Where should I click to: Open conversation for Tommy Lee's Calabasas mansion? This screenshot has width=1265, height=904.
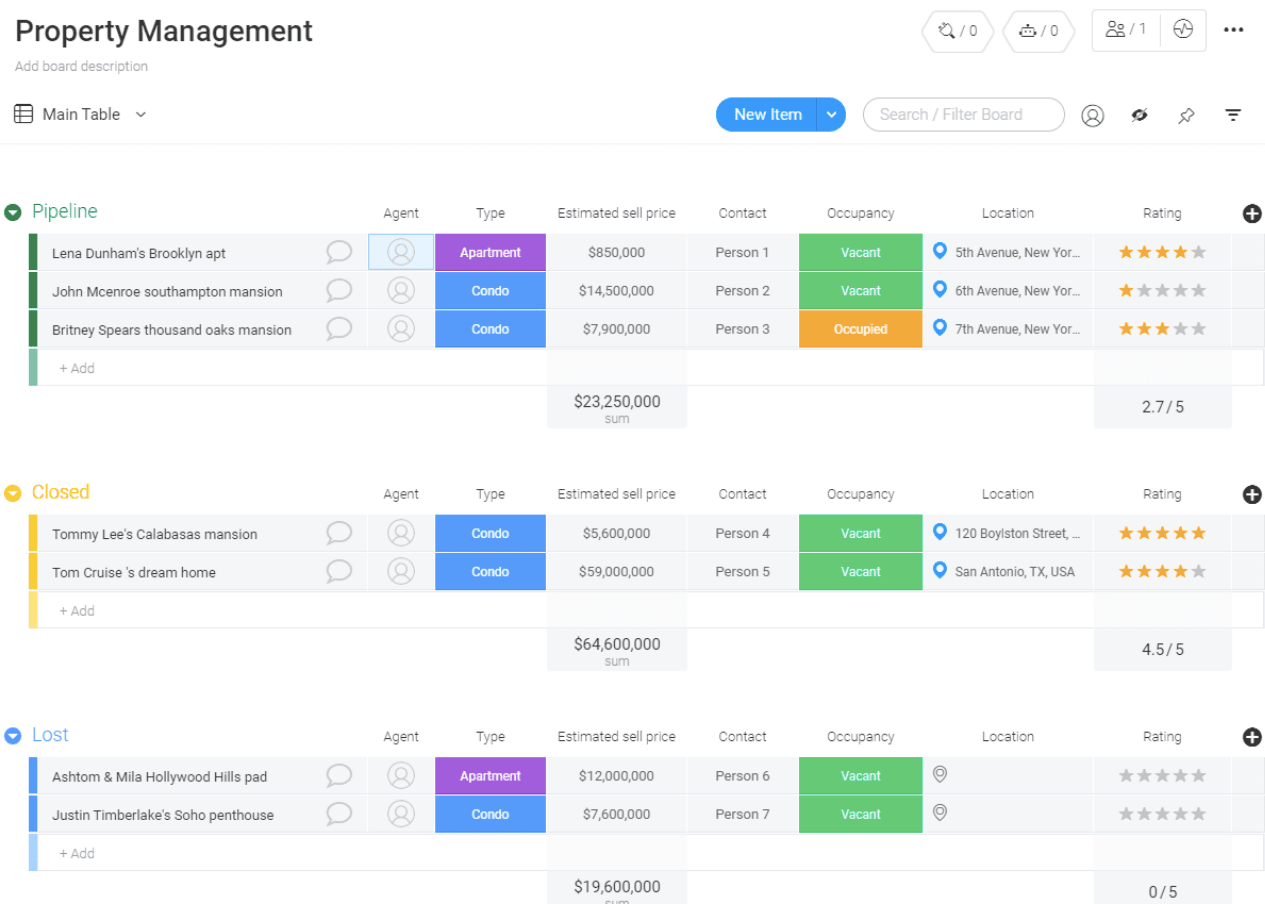click(x=339, y=533)
